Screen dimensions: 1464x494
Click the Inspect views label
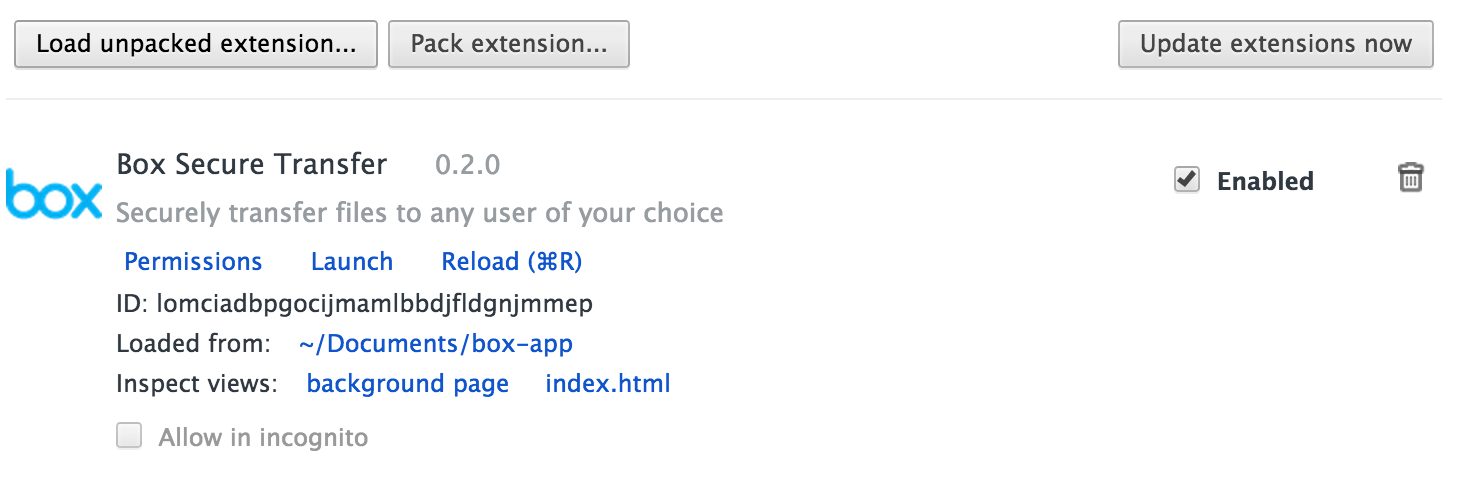pos(196,384)
